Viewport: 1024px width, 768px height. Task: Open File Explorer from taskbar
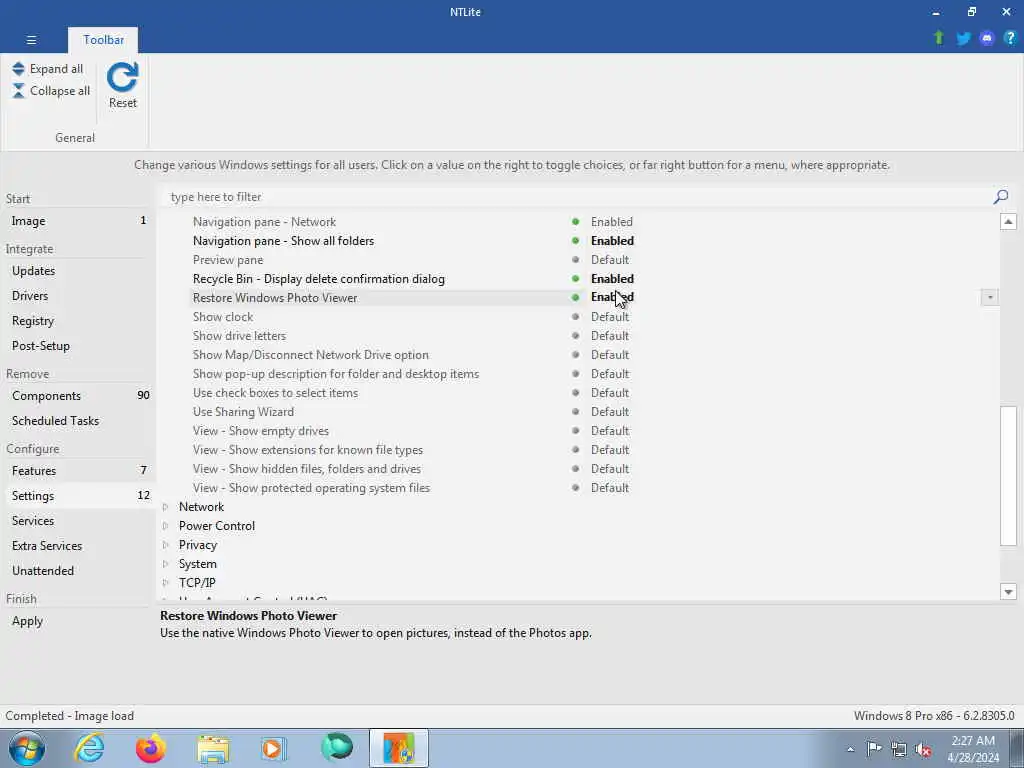pyautogui.click(x=214, y=749)
